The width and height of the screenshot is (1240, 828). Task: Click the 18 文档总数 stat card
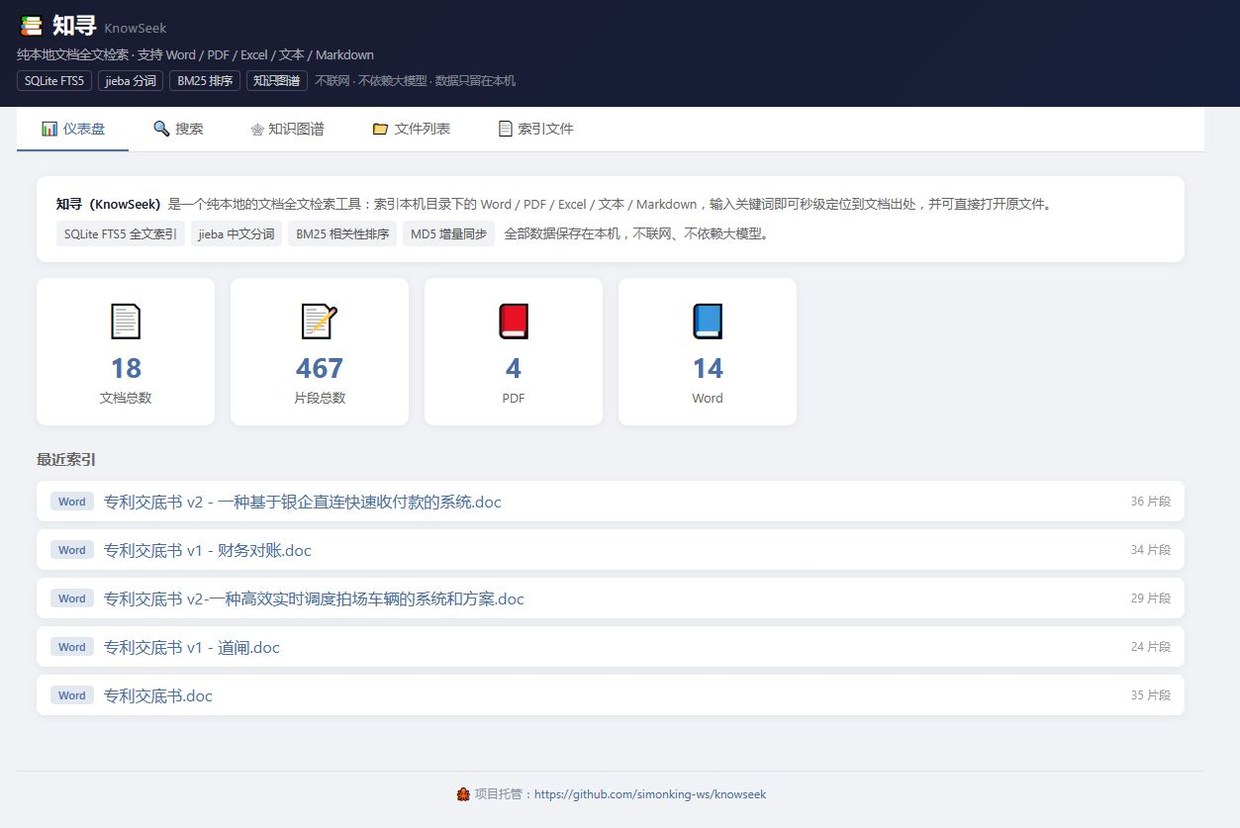point(126,351)
